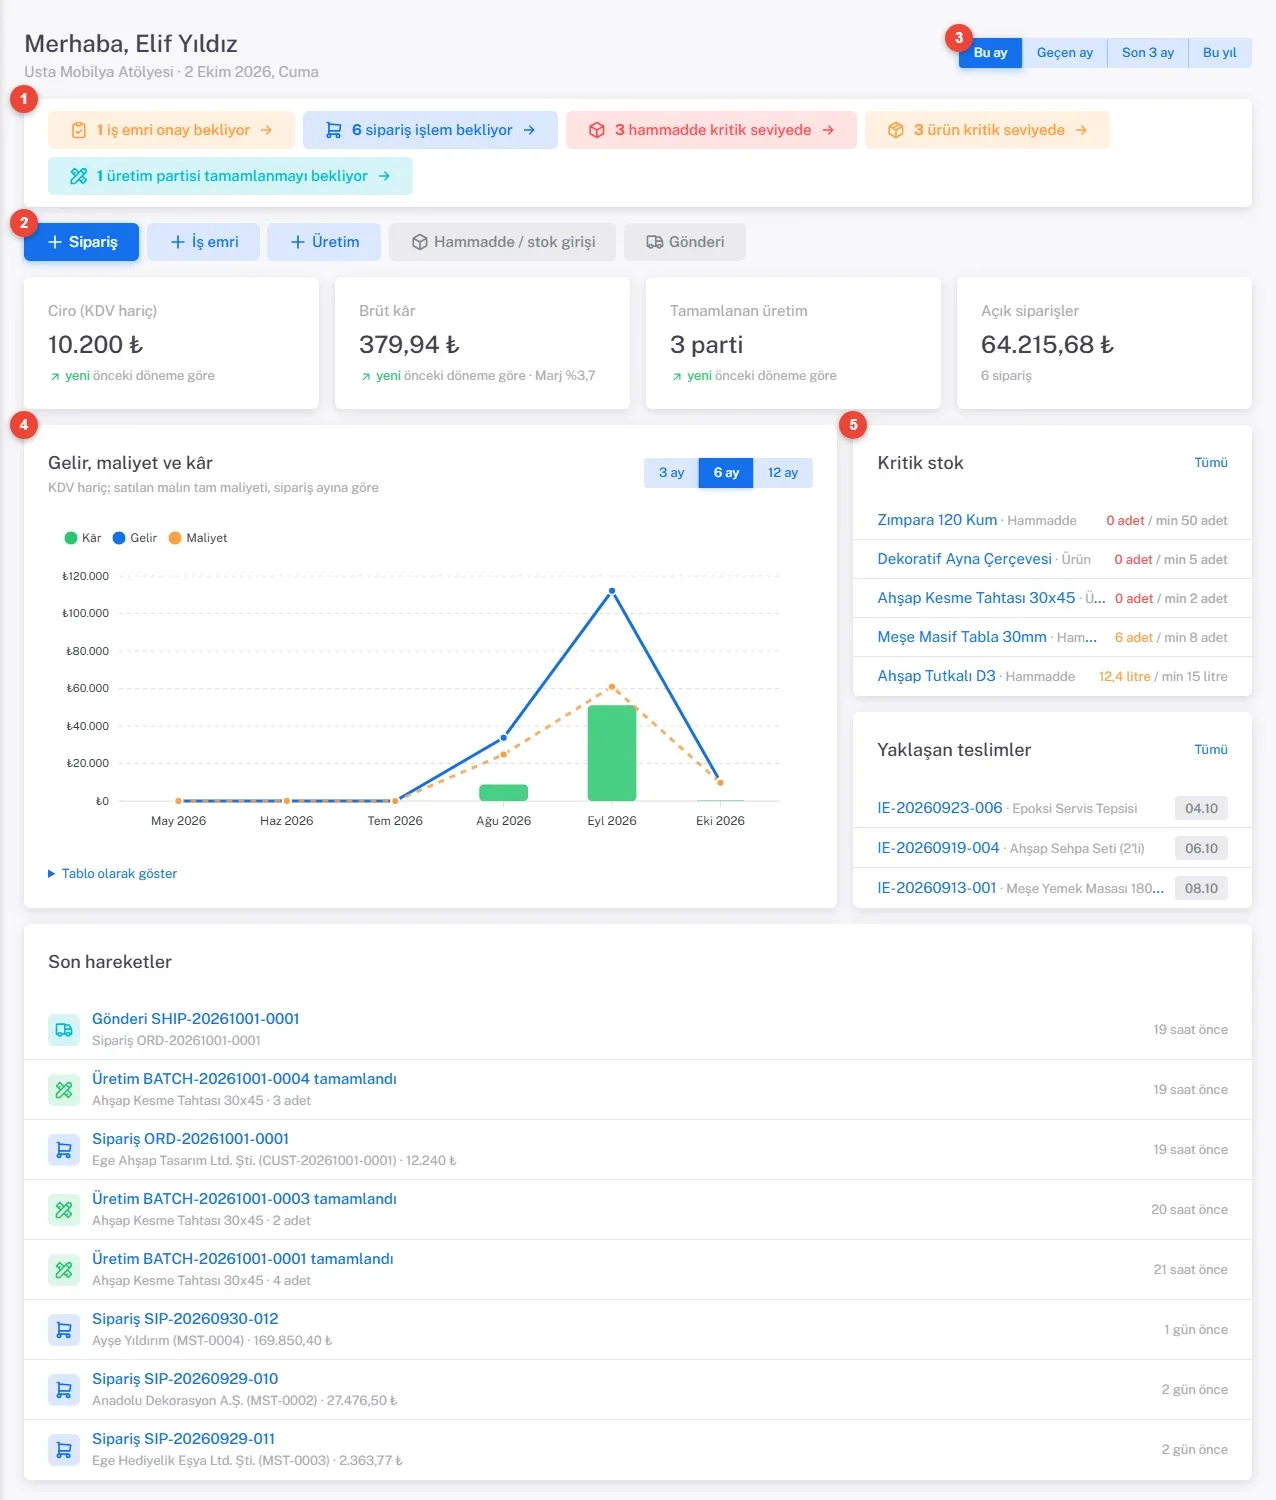
Task: Click the truck icon on the Gönderi button
Action: 655,242
